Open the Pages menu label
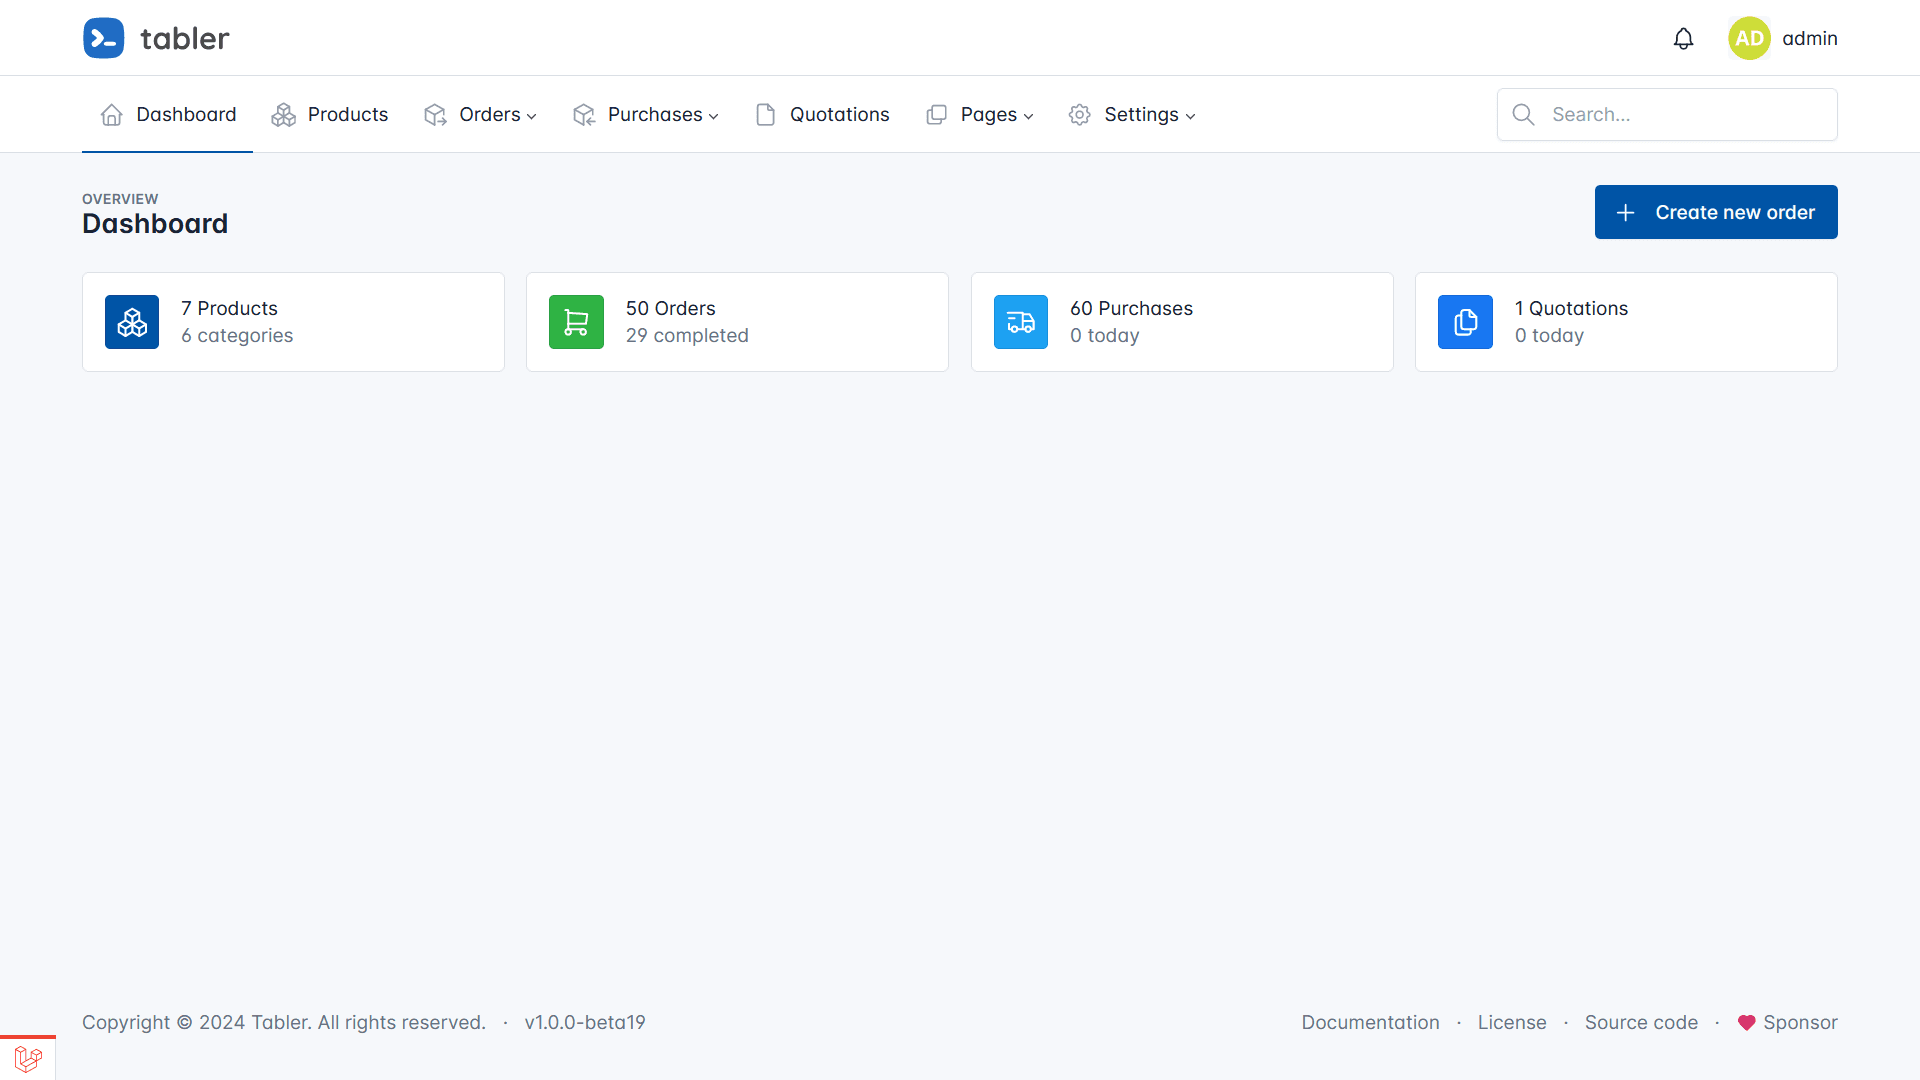 989,115
